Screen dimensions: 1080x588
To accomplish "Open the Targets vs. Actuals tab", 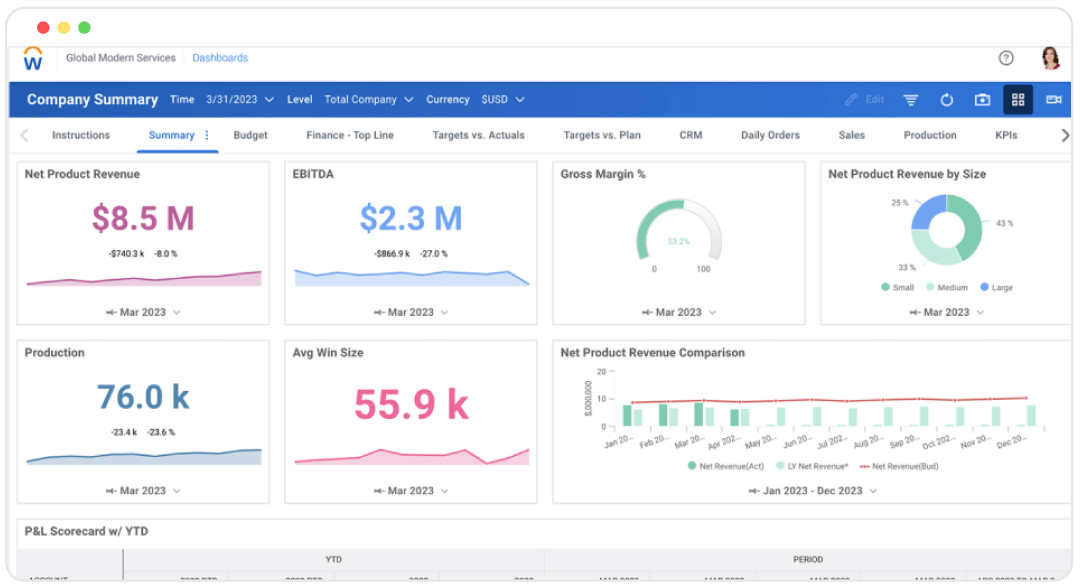I will [478, 135].
